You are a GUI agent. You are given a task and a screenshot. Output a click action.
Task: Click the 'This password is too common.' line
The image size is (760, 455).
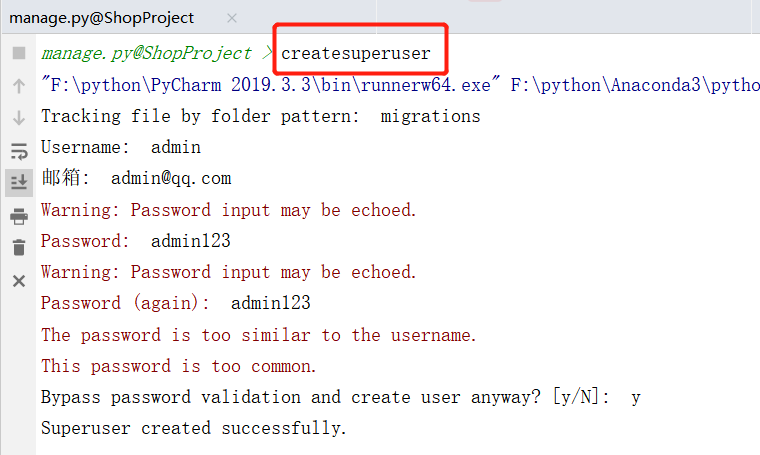178,366
